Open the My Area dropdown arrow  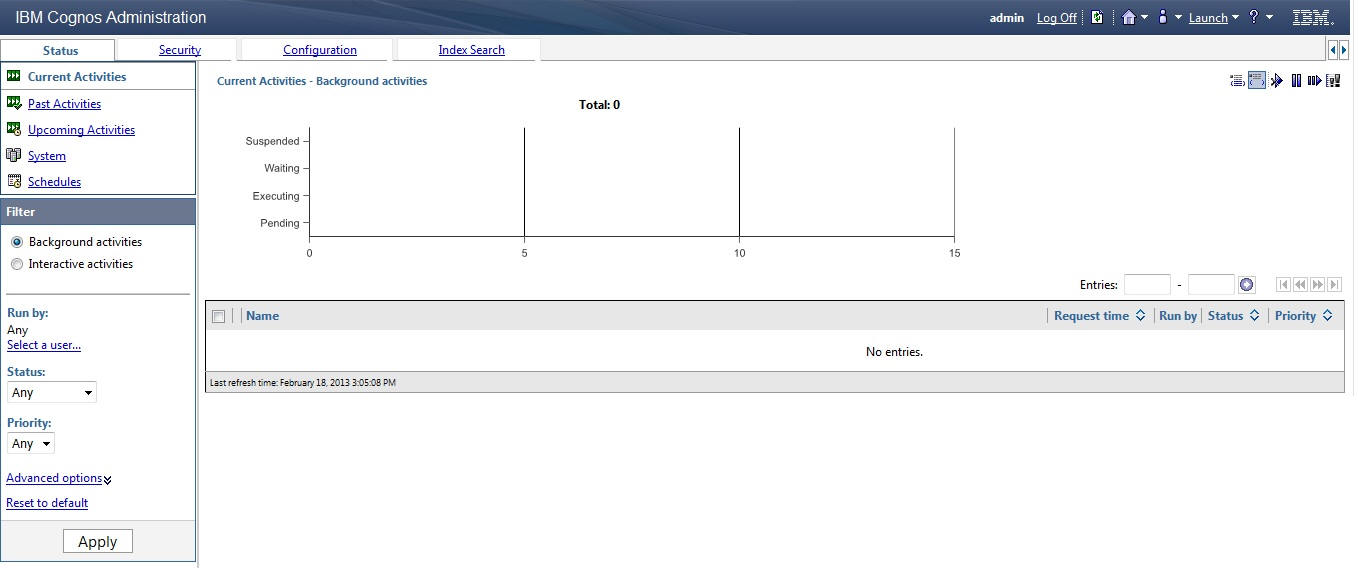1178,18
